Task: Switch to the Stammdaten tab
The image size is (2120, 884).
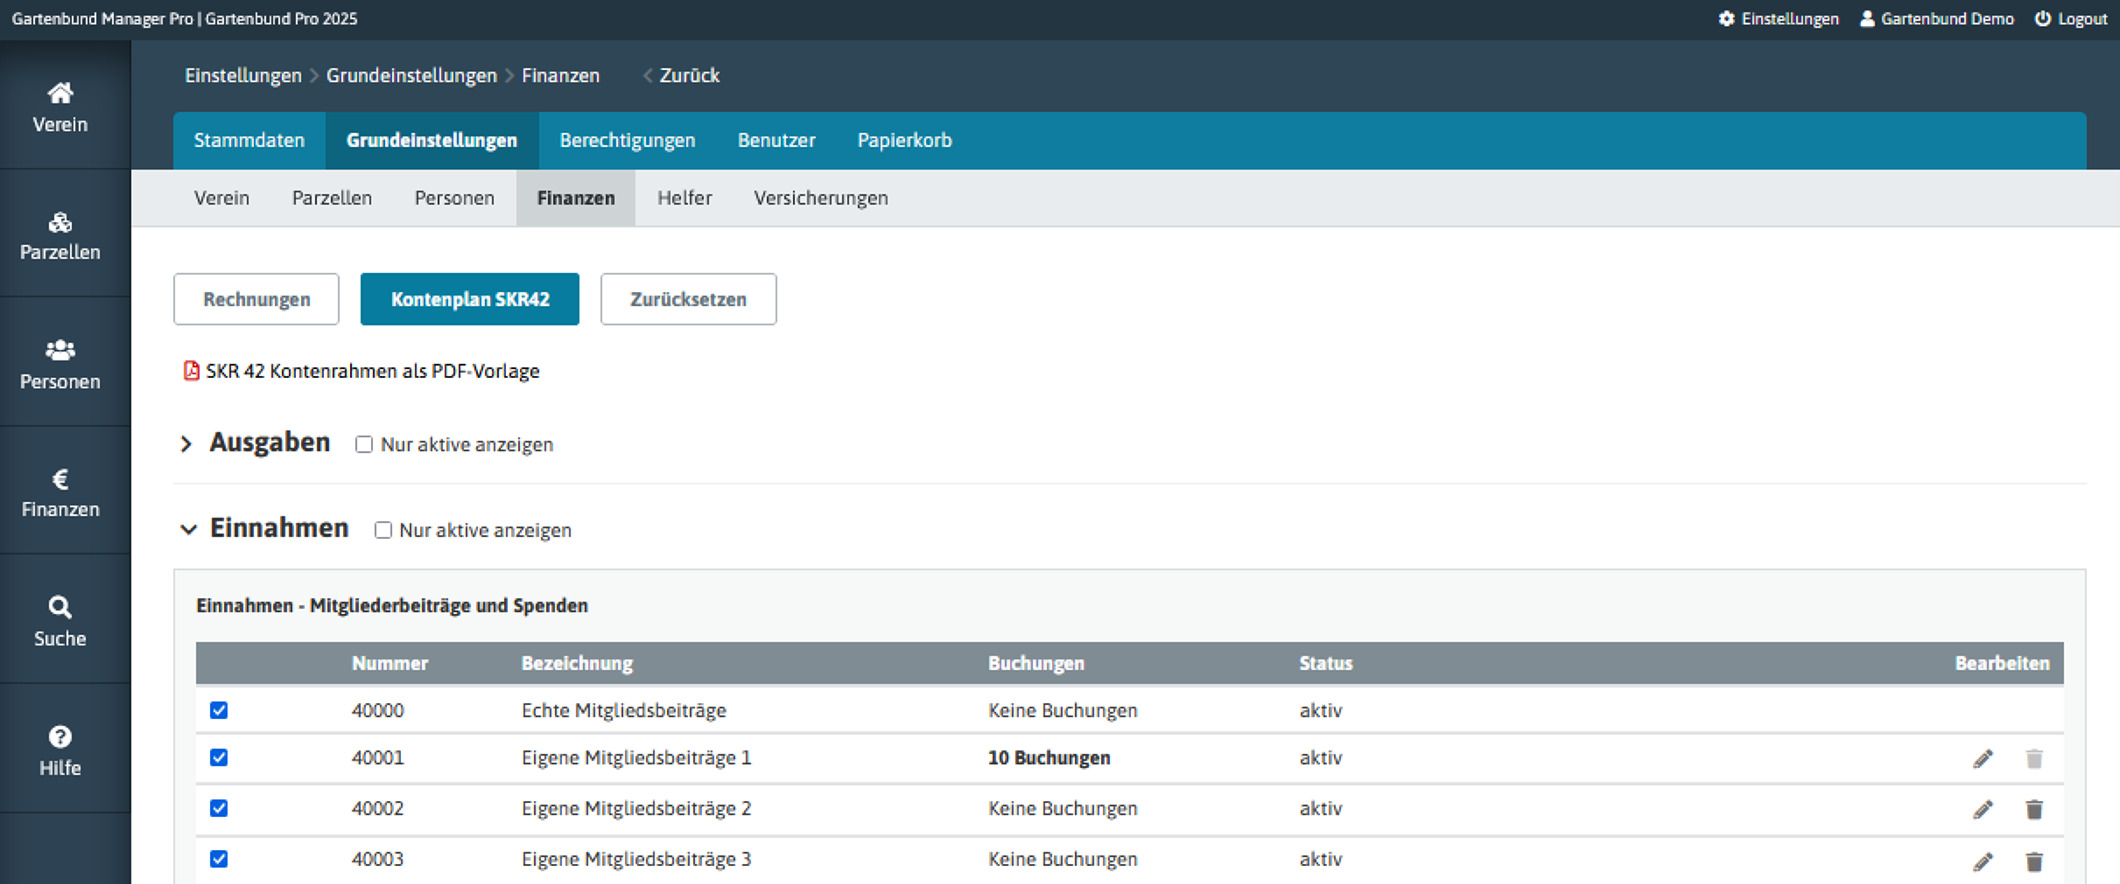Action: tap(249, 140)
